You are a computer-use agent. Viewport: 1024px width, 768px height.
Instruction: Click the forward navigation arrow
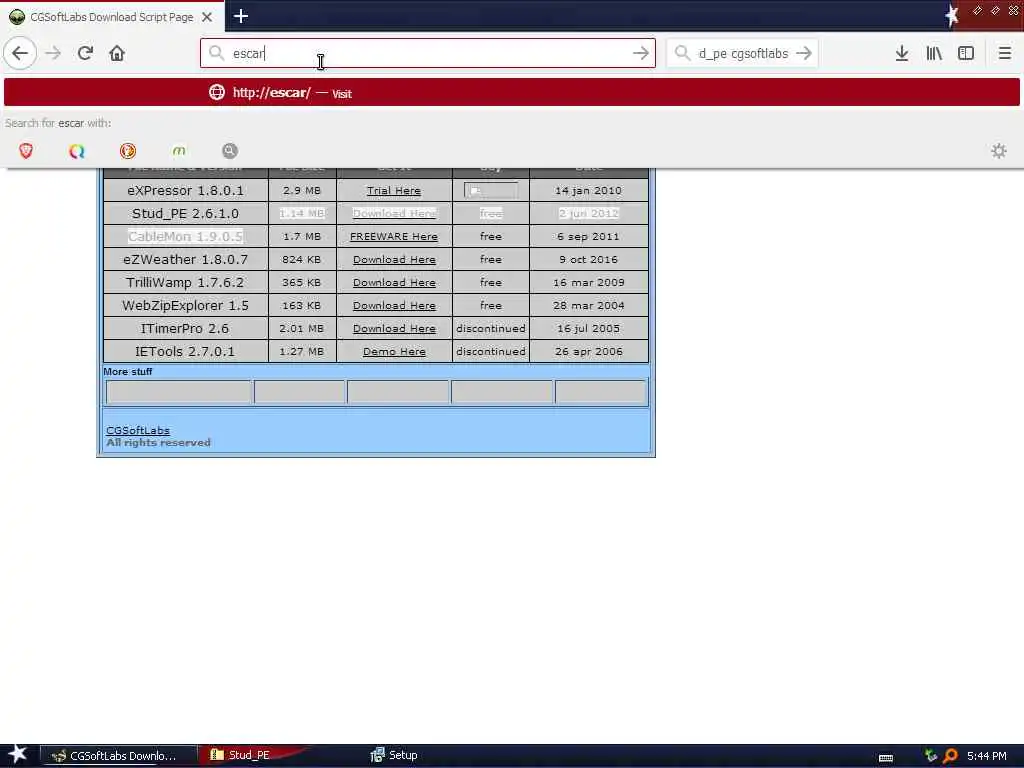tap(53, 53)
